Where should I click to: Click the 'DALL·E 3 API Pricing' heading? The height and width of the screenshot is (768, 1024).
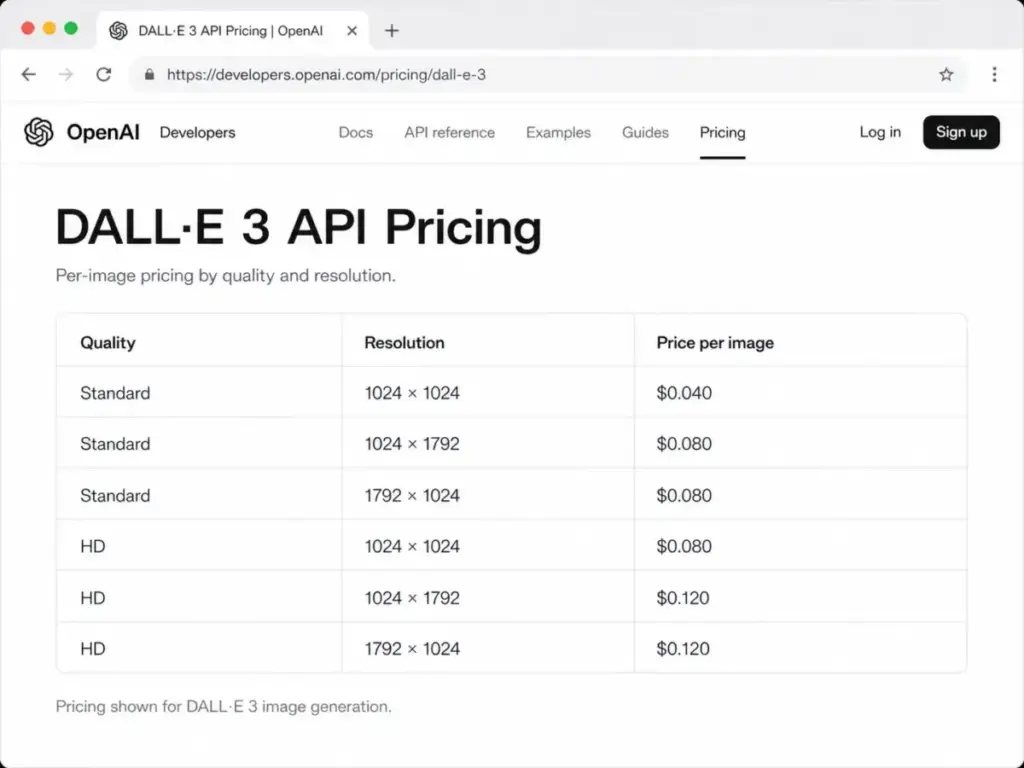299,227
